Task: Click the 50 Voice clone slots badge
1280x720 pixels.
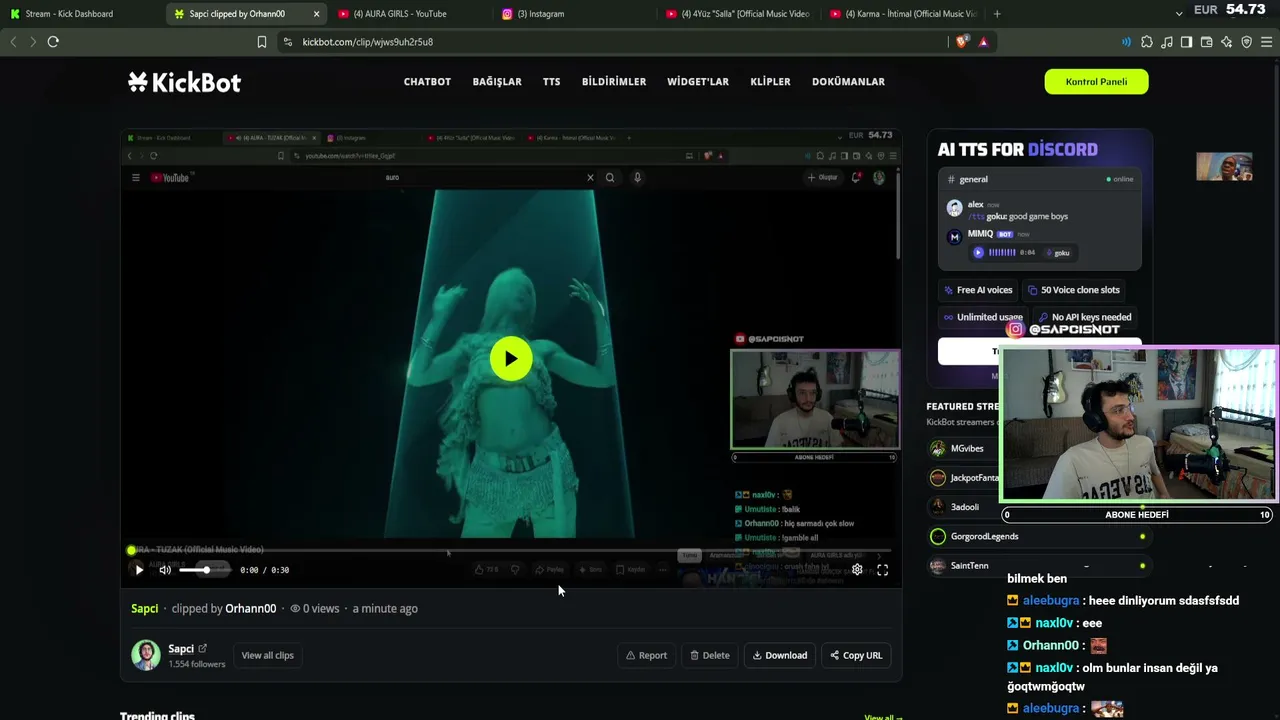Action: (x=1074, y=290)
